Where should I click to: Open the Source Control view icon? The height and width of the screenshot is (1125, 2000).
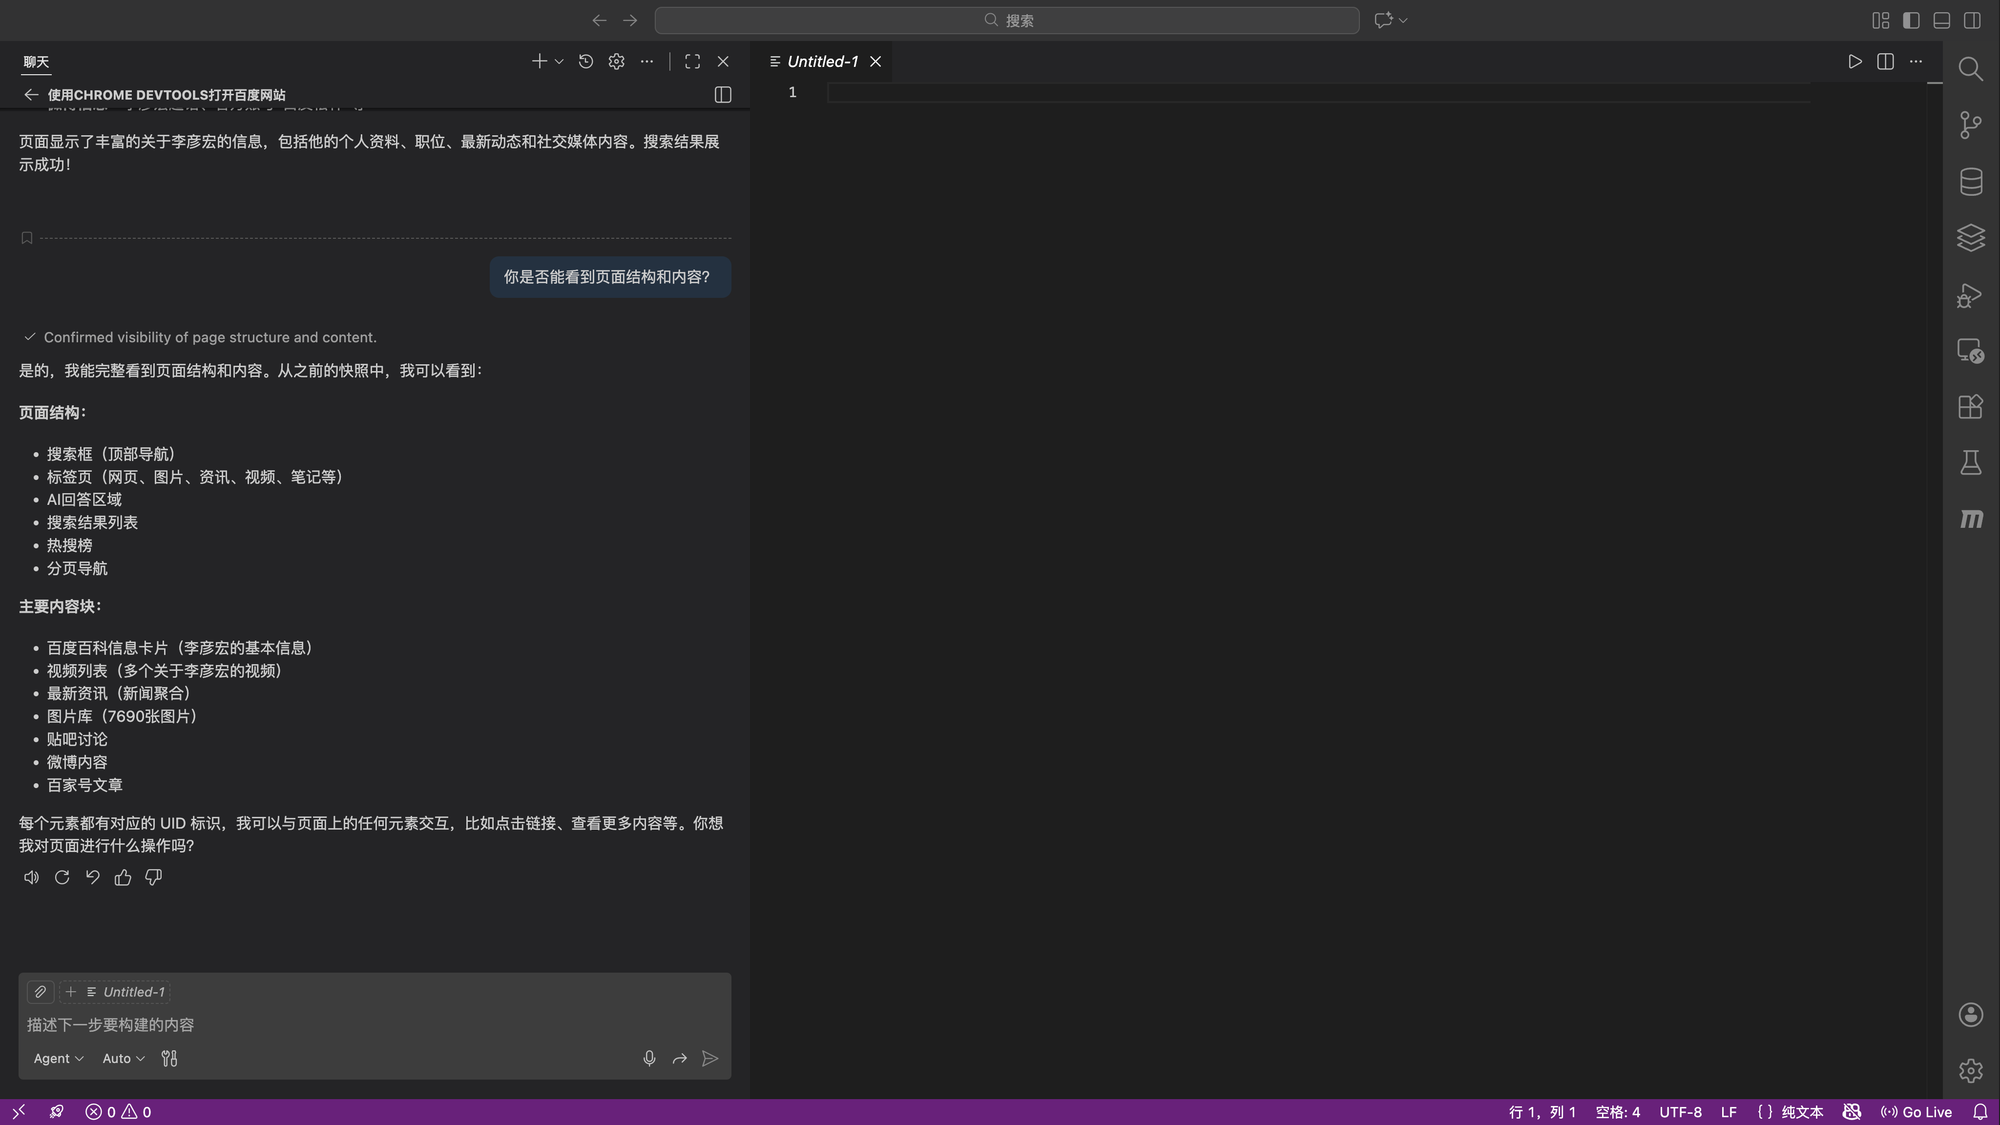coord(1970,125)
